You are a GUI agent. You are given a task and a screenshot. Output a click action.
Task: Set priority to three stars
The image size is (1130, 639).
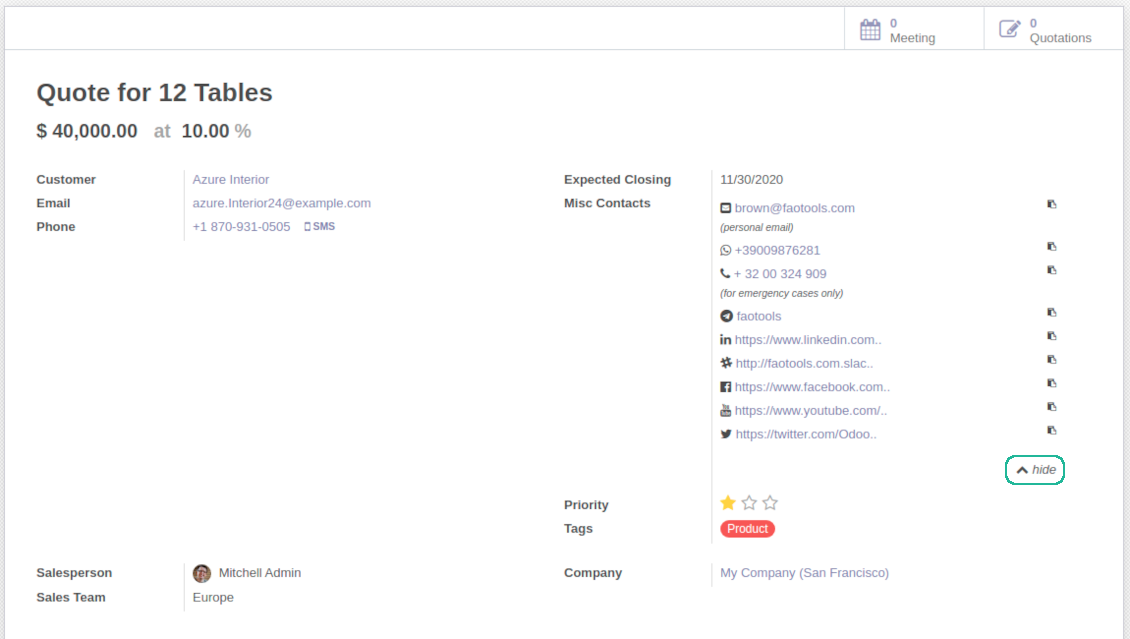coord(770,503)
